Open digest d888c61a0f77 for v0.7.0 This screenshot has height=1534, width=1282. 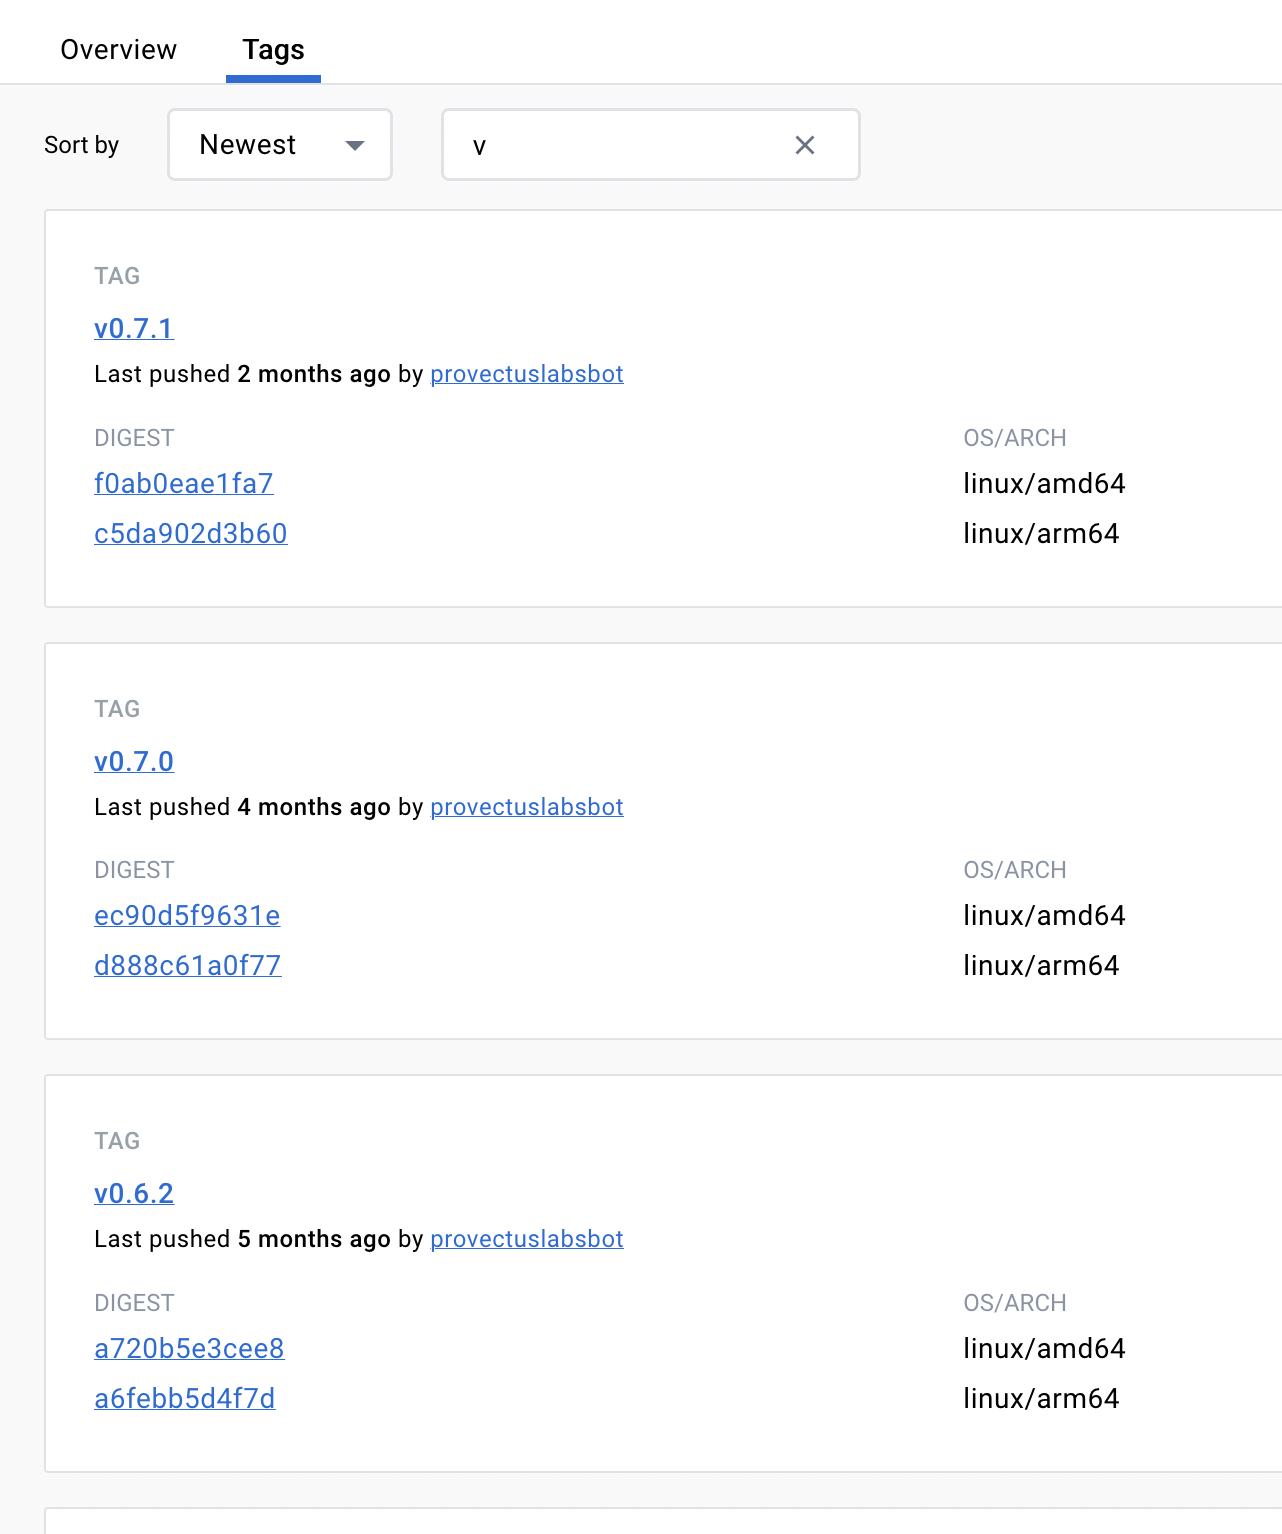187,966
